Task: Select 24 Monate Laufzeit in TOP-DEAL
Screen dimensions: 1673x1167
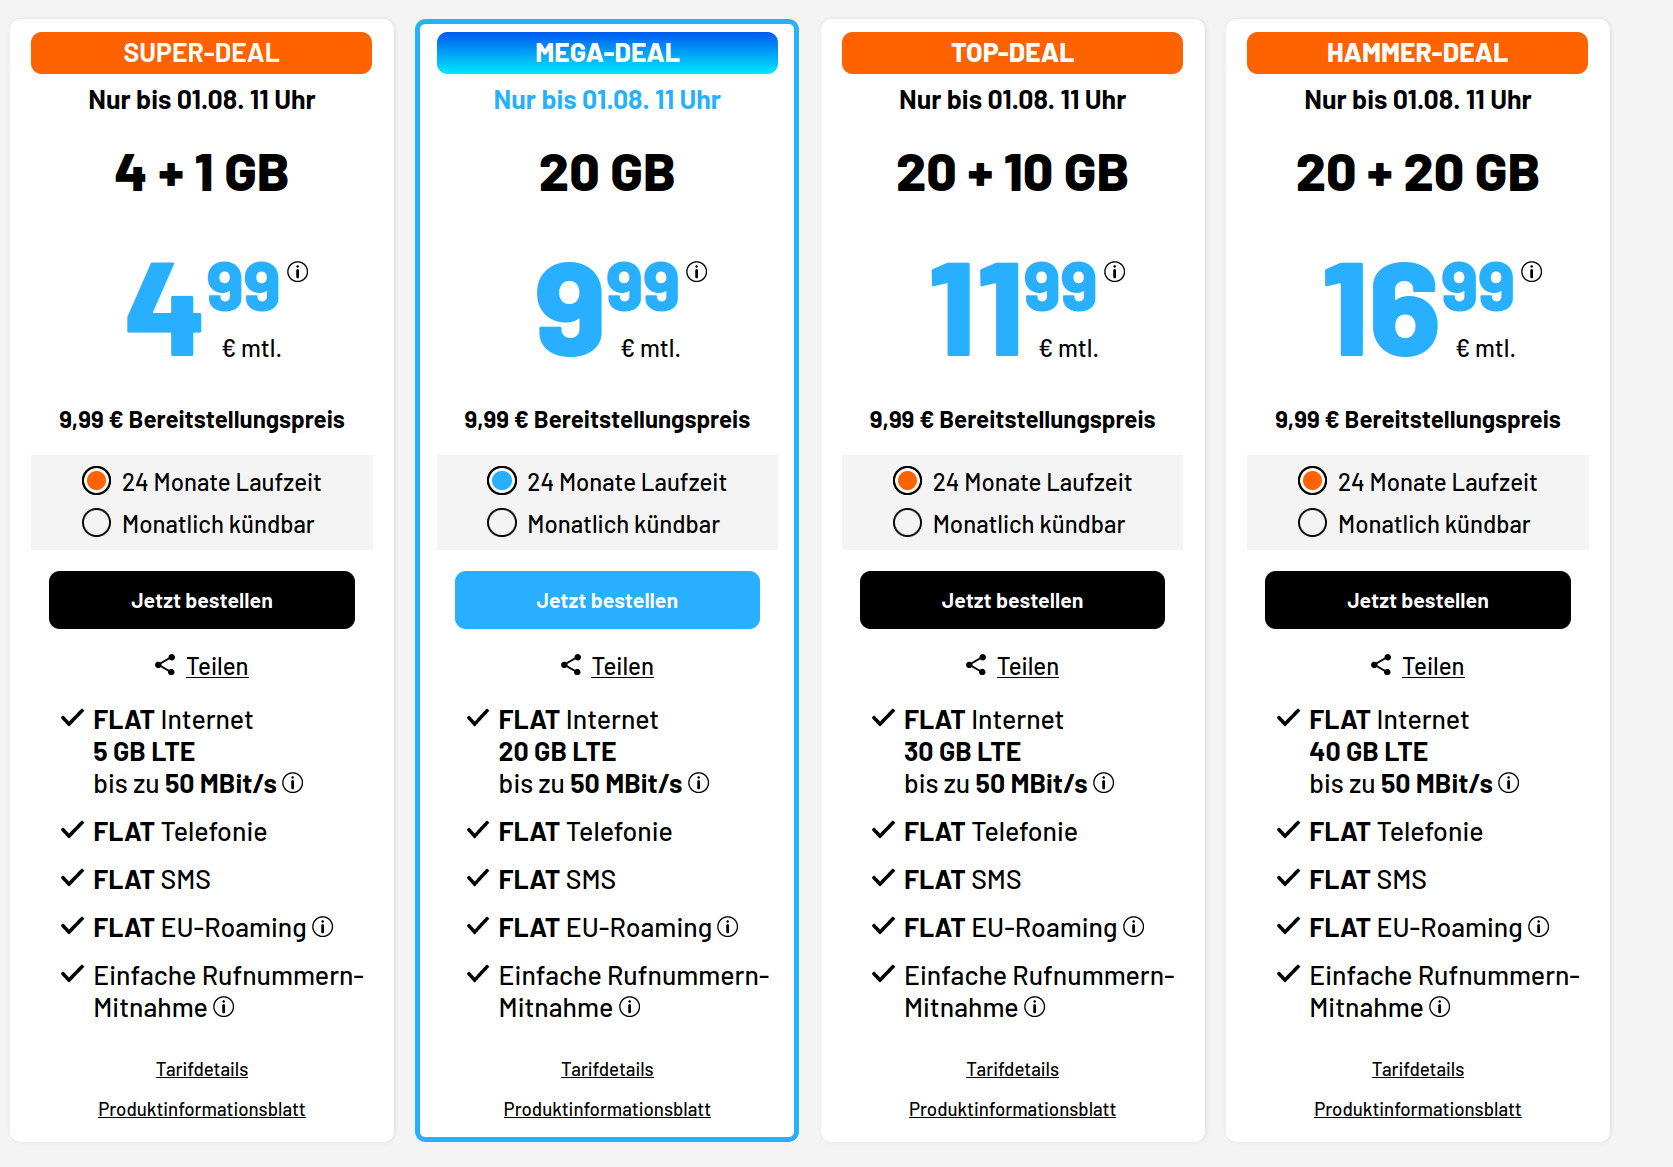Action: tap(906, 480)
